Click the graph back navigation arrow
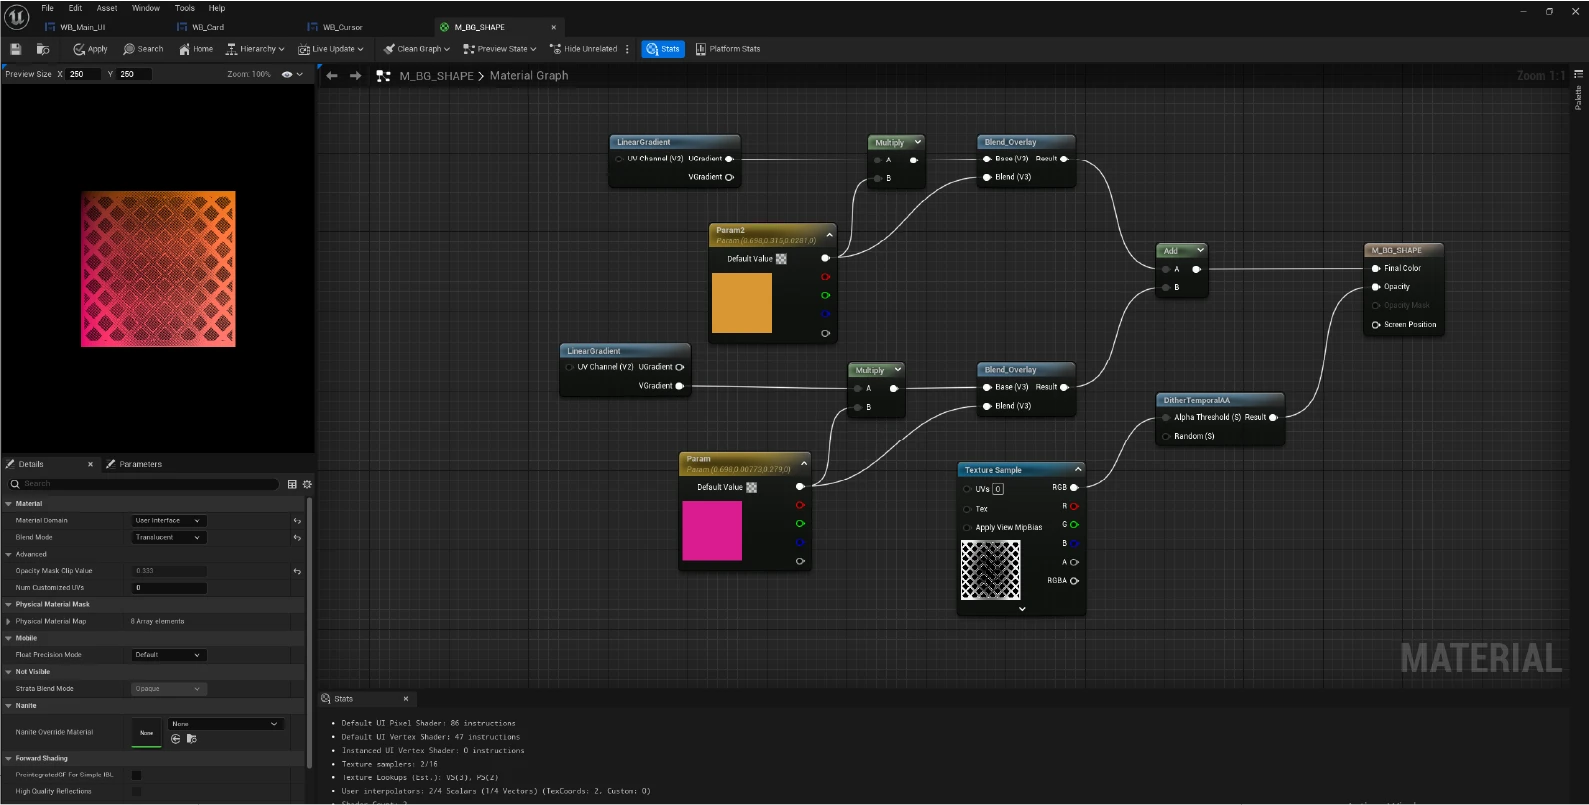 point(332,76)
